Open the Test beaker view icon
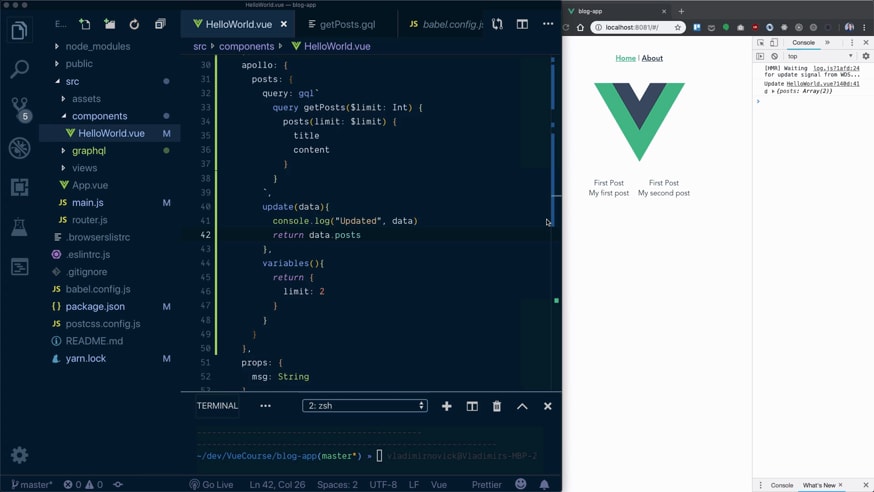 19,227
